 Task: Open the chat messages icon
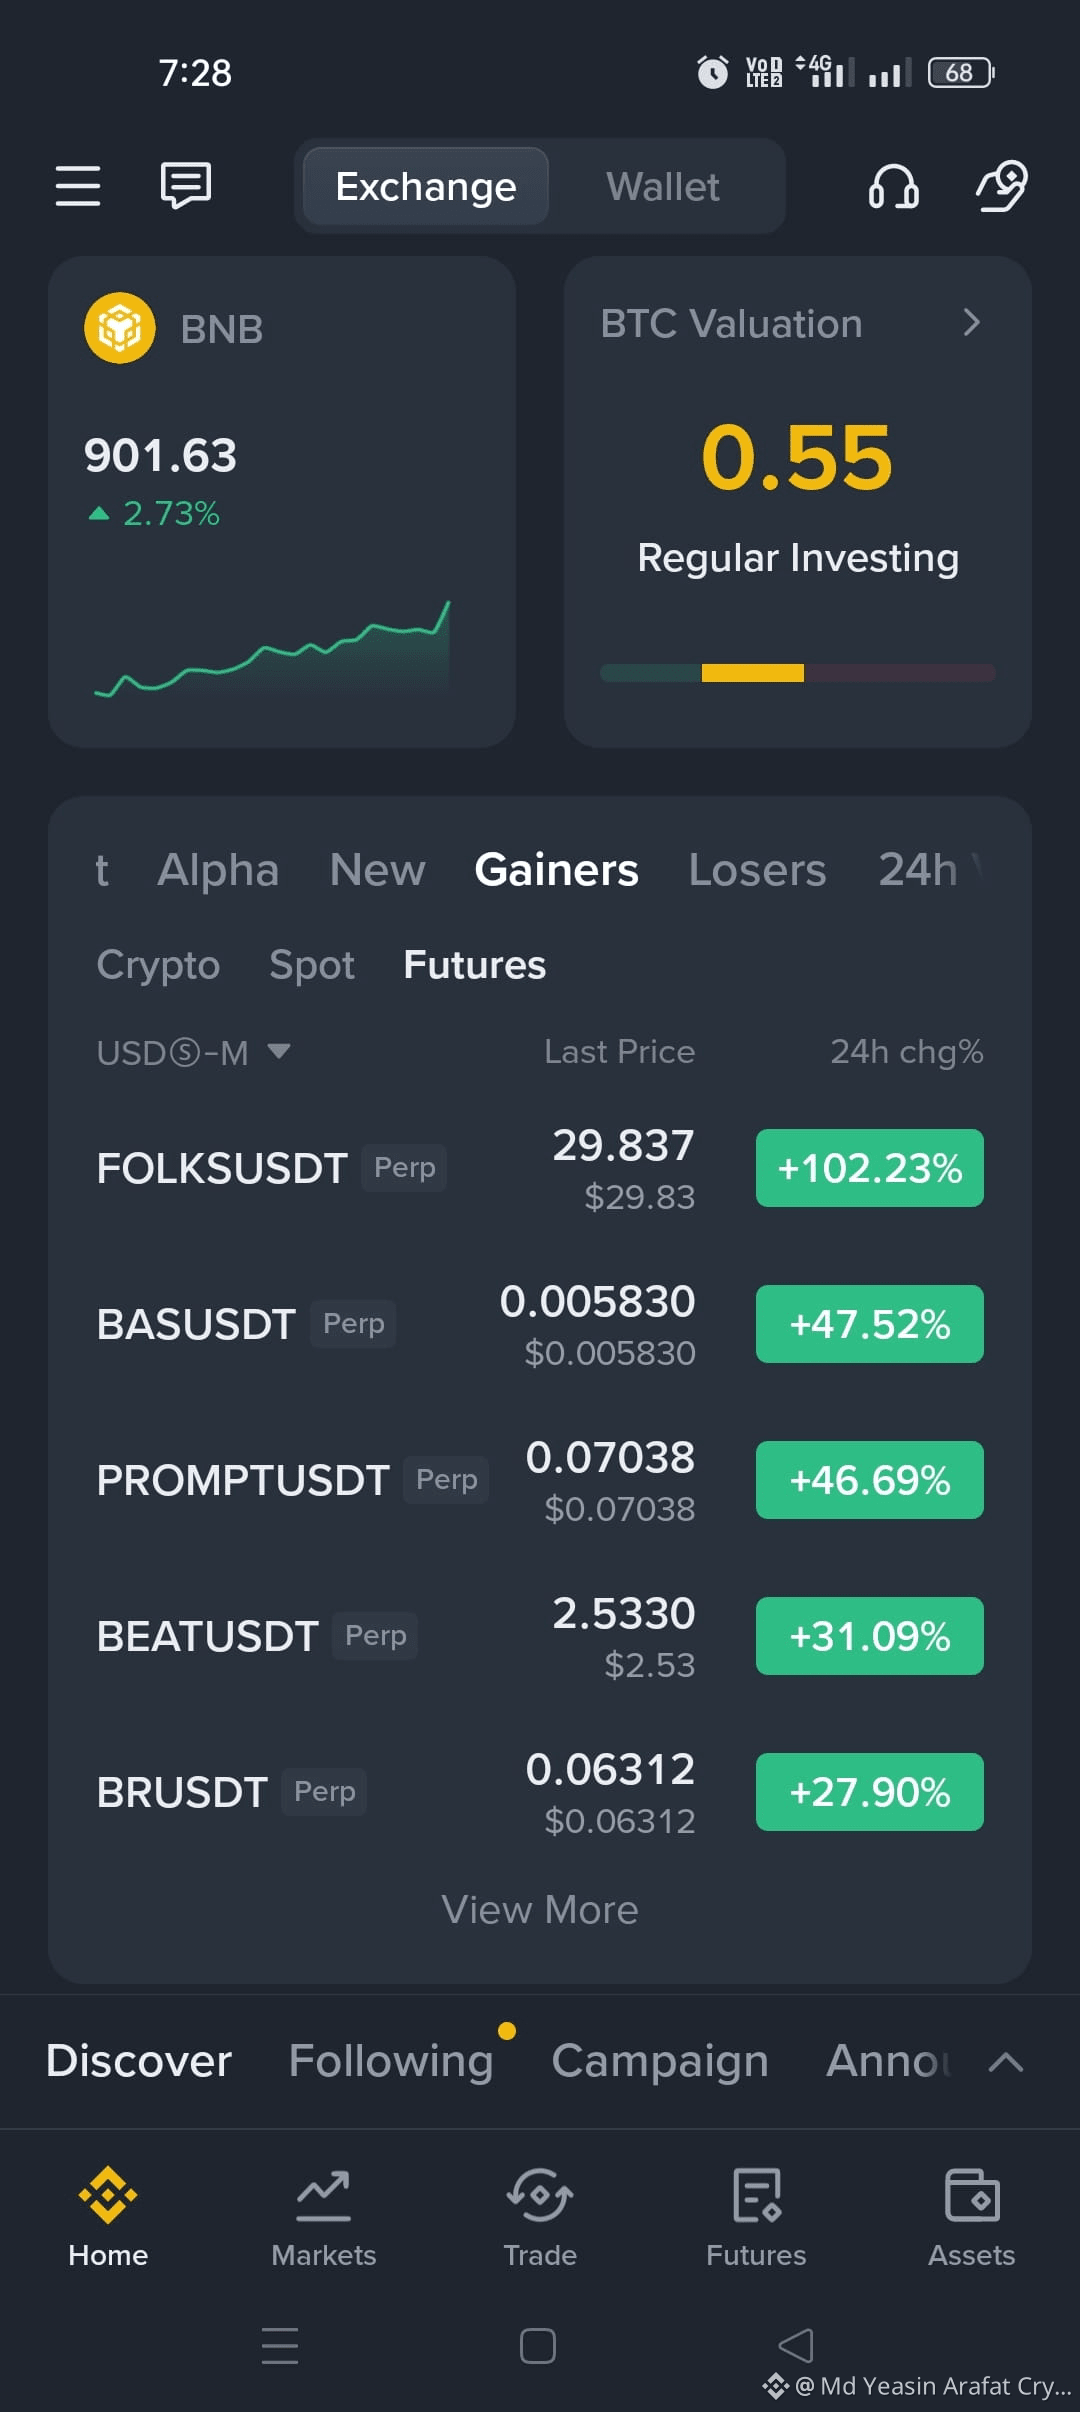[186, 186]
